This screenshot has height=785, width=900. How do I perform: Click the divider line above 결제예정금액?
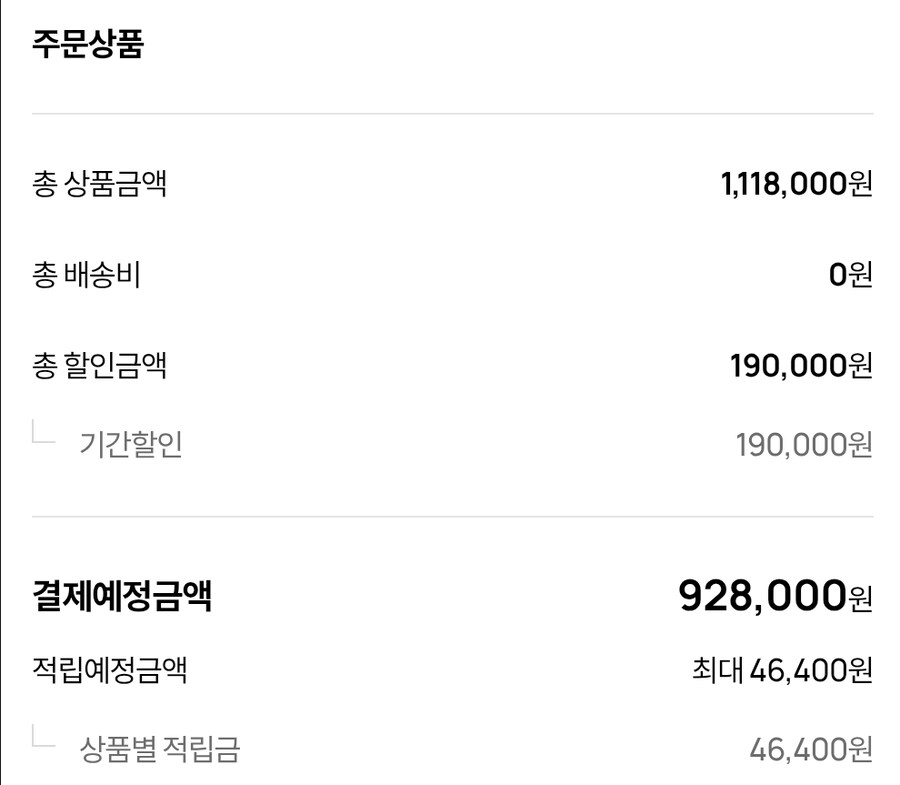coord(452,517)
